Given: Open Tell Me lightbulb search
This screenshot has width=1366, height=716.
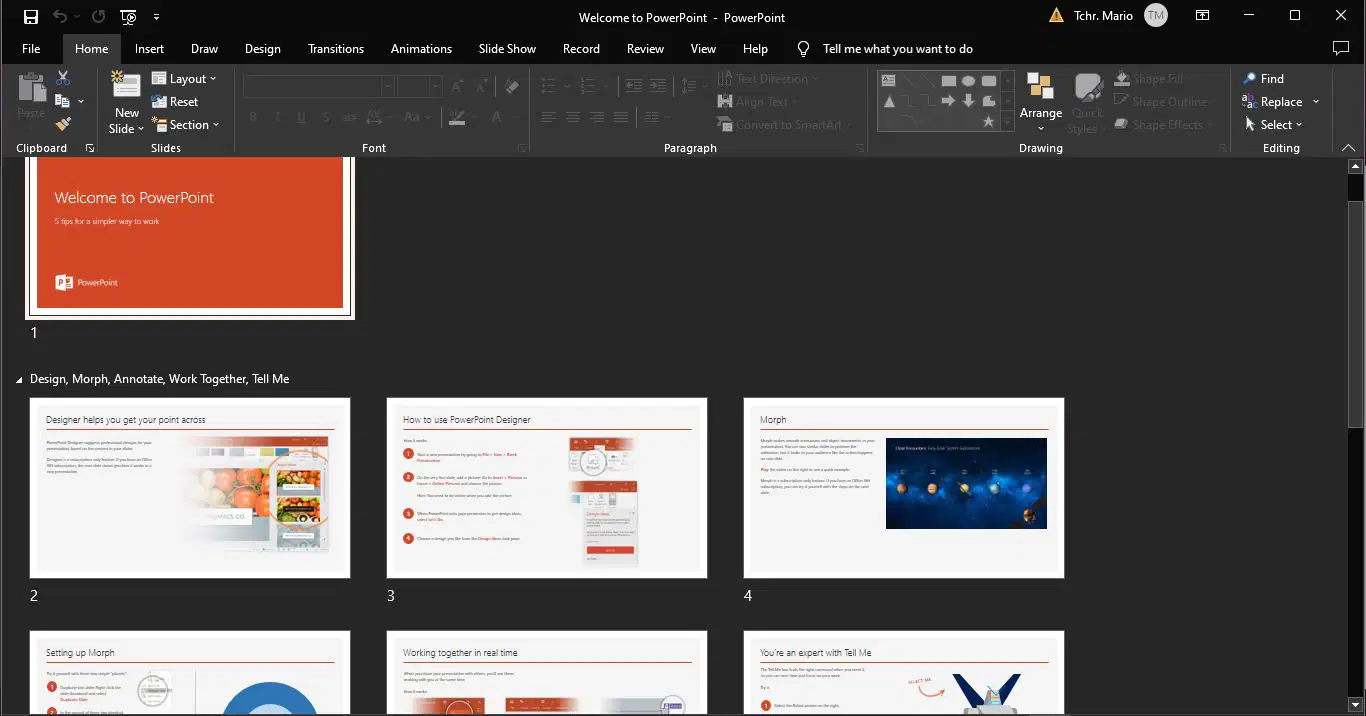Looking at the screenshot, I should coord(803,49).
